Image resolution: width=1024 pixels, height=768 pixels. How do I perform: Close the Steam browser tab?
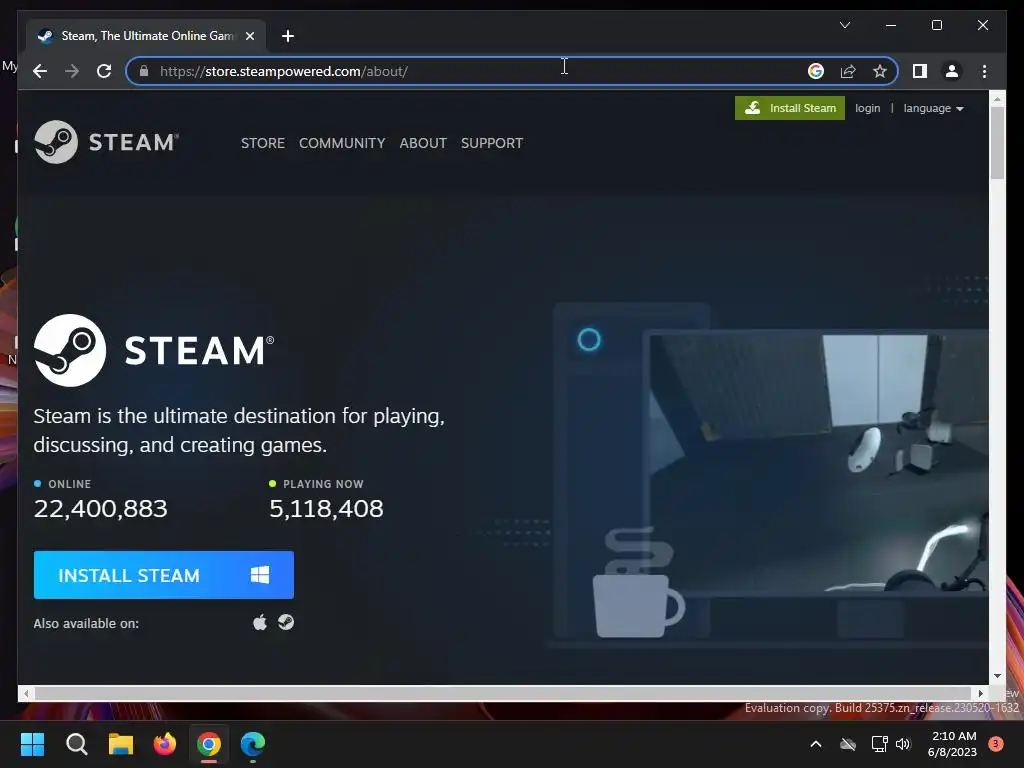(x=249, y=36)
